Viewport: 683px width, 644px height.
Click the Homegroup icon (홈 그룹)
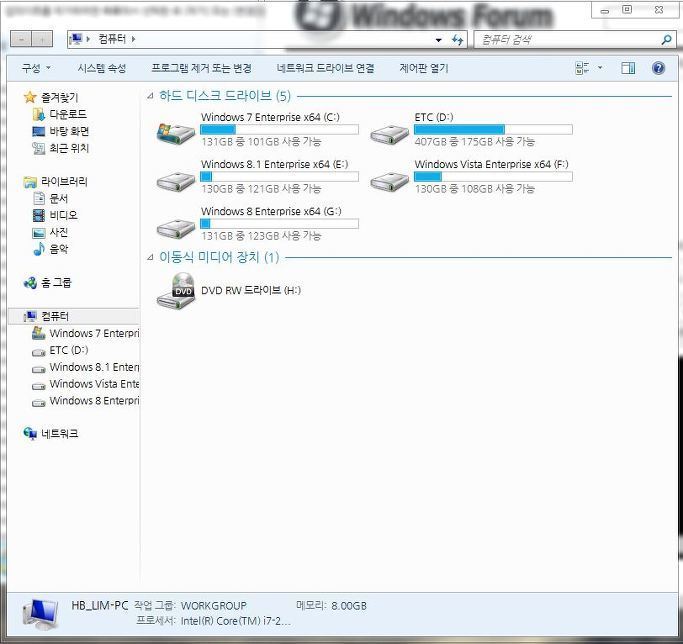(x=30, y=283)
